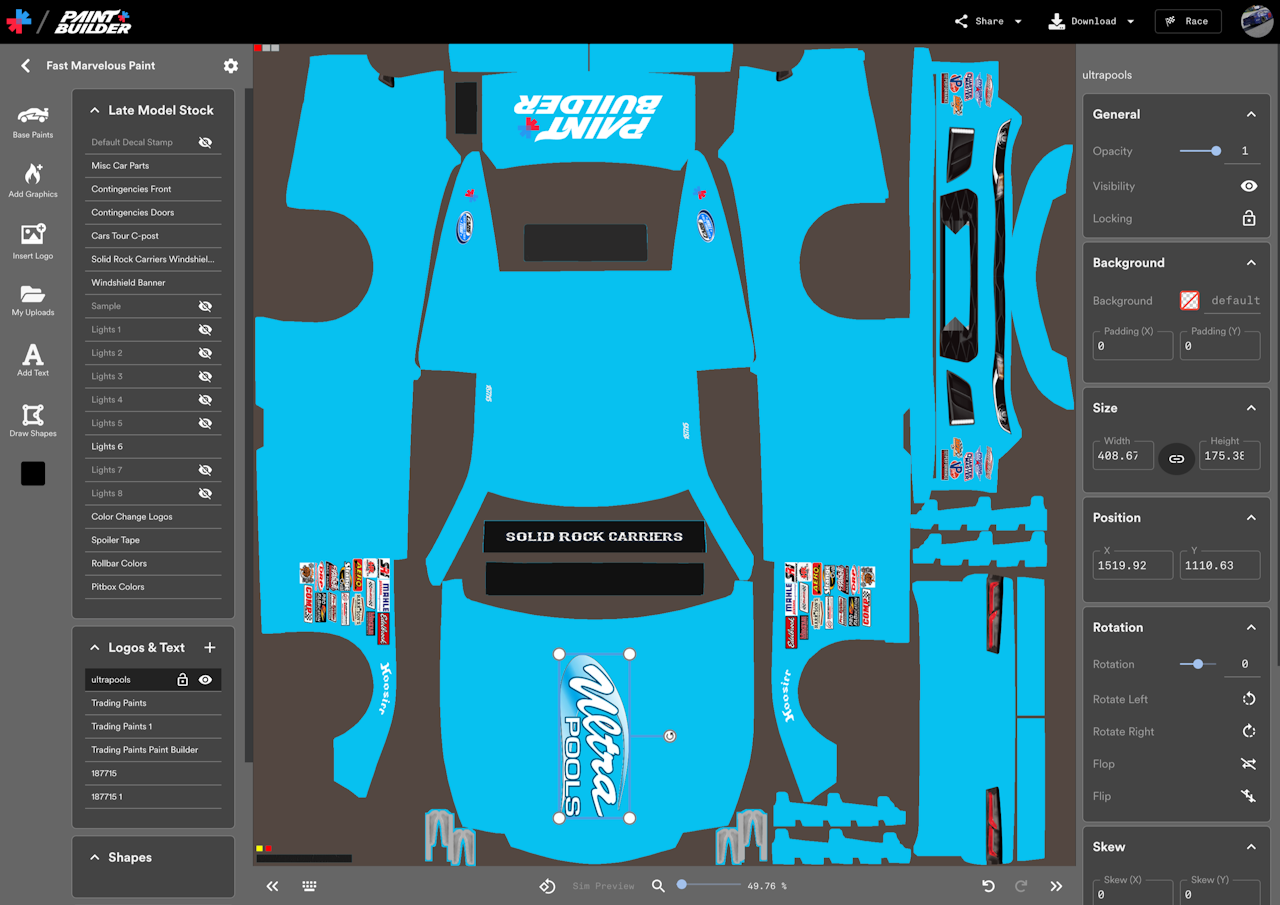This screenshot has width=1280, height=905.
Task: Click the Share button
Action: coord(988,21)
